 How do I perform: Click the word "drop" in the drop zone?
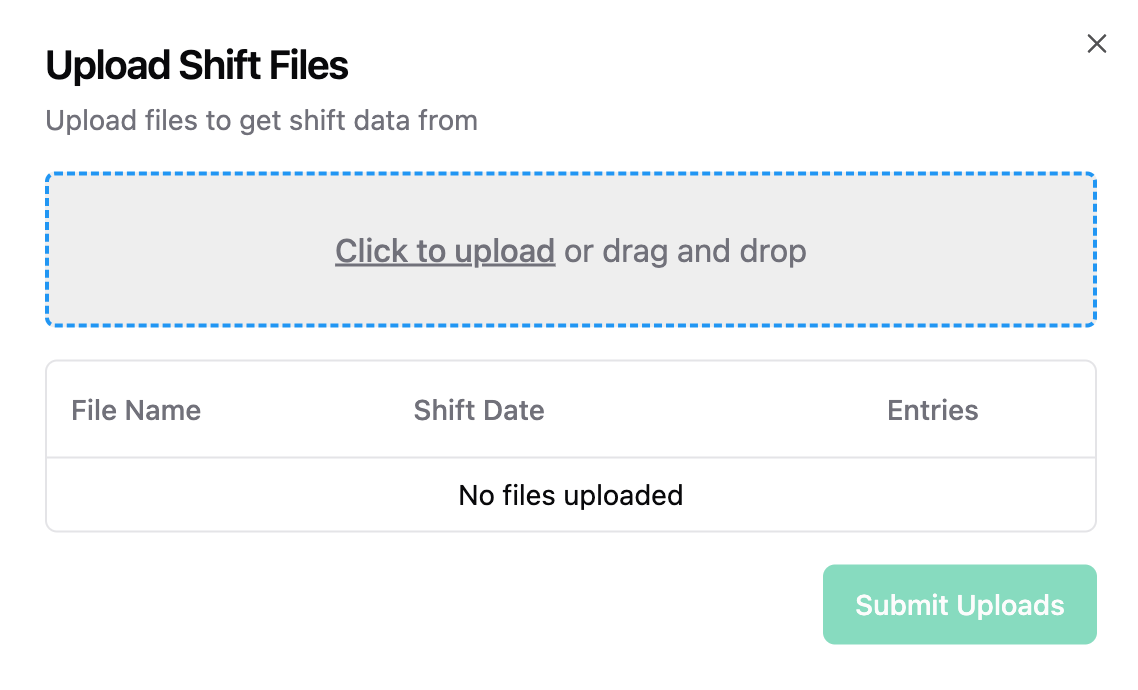click(x=773, y=251)
